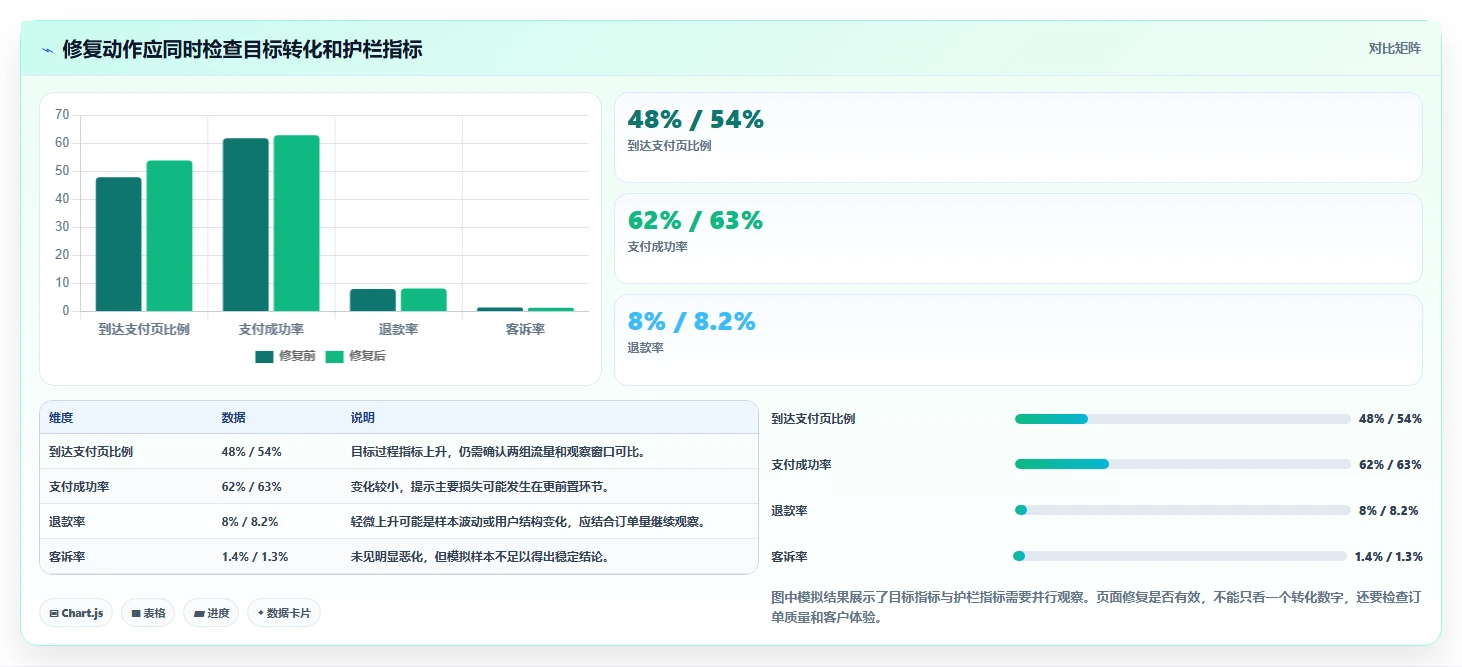Click the 支付成功率 table row label
Viewport: 1462px width, 667px height.
(x=79, y=487)
